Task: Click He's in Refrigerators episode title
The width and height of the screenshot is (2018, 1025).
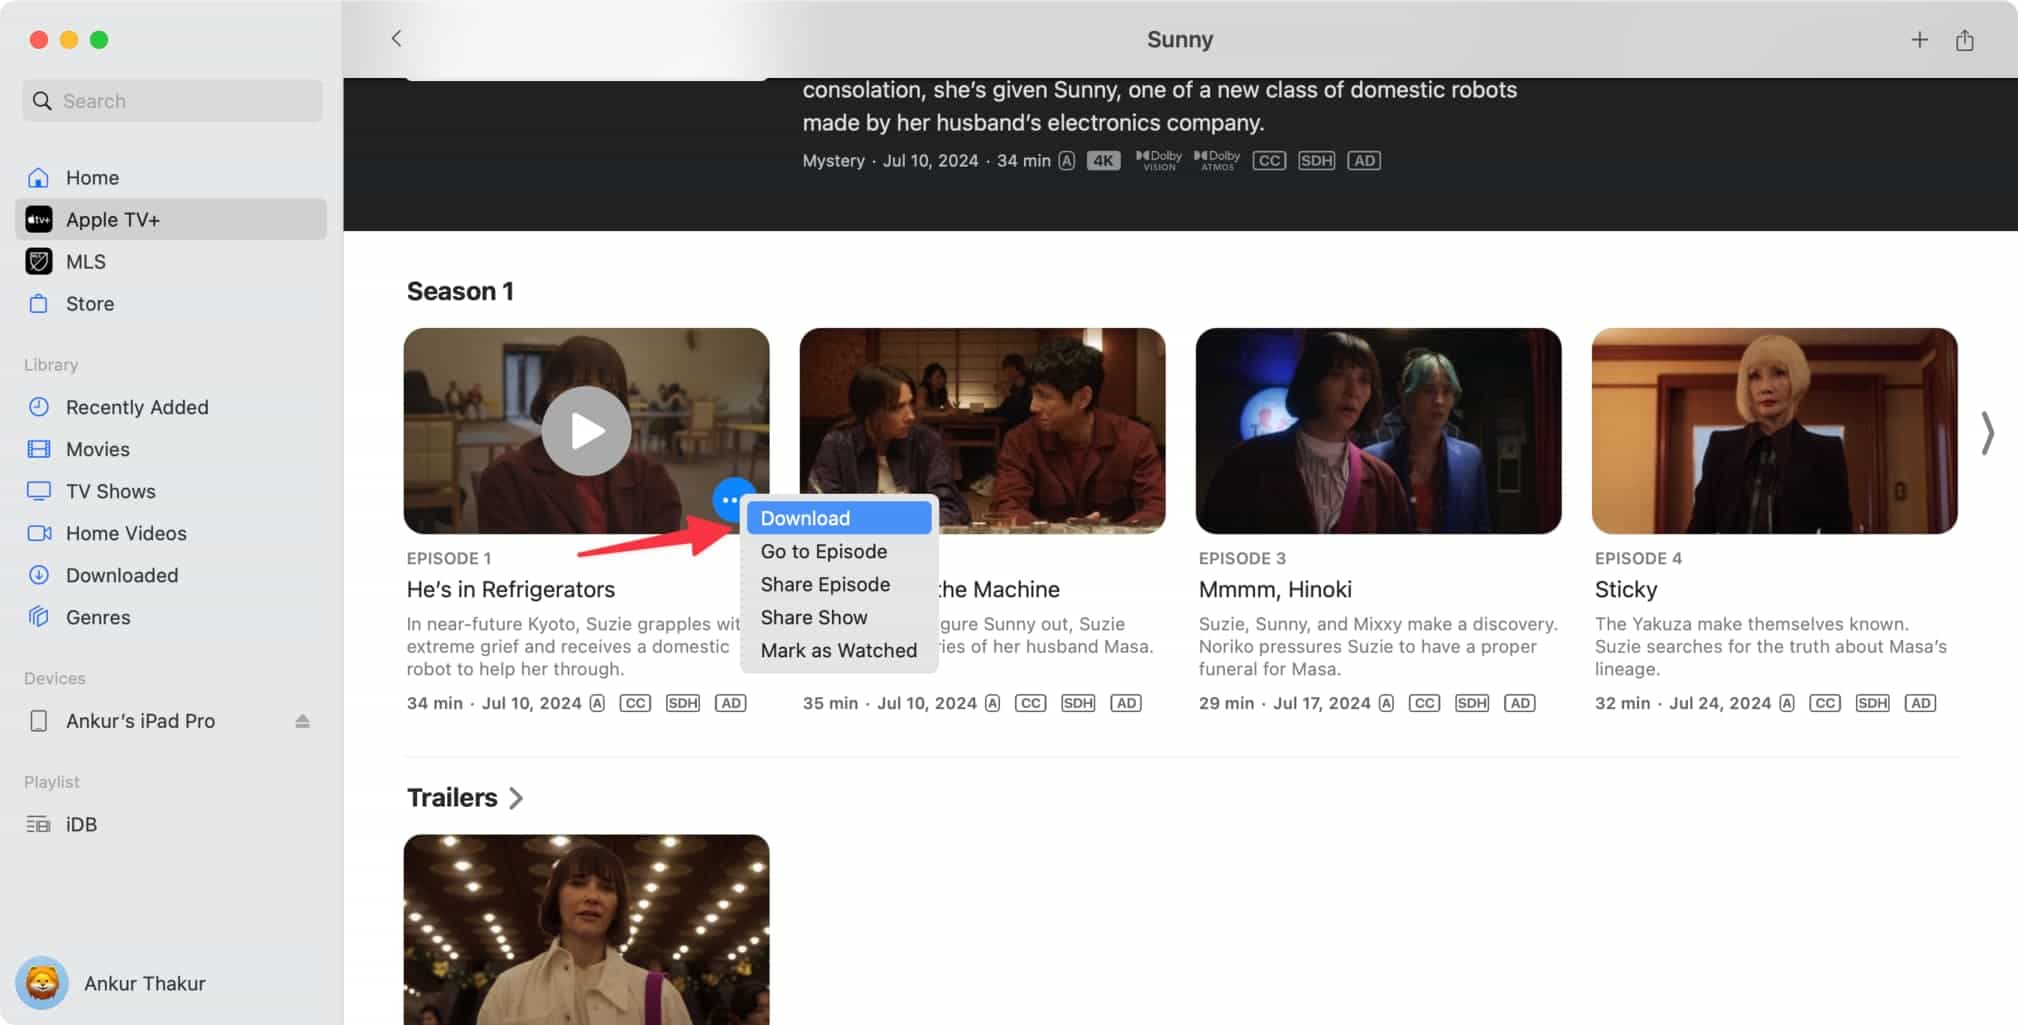Action: [510, 589]
